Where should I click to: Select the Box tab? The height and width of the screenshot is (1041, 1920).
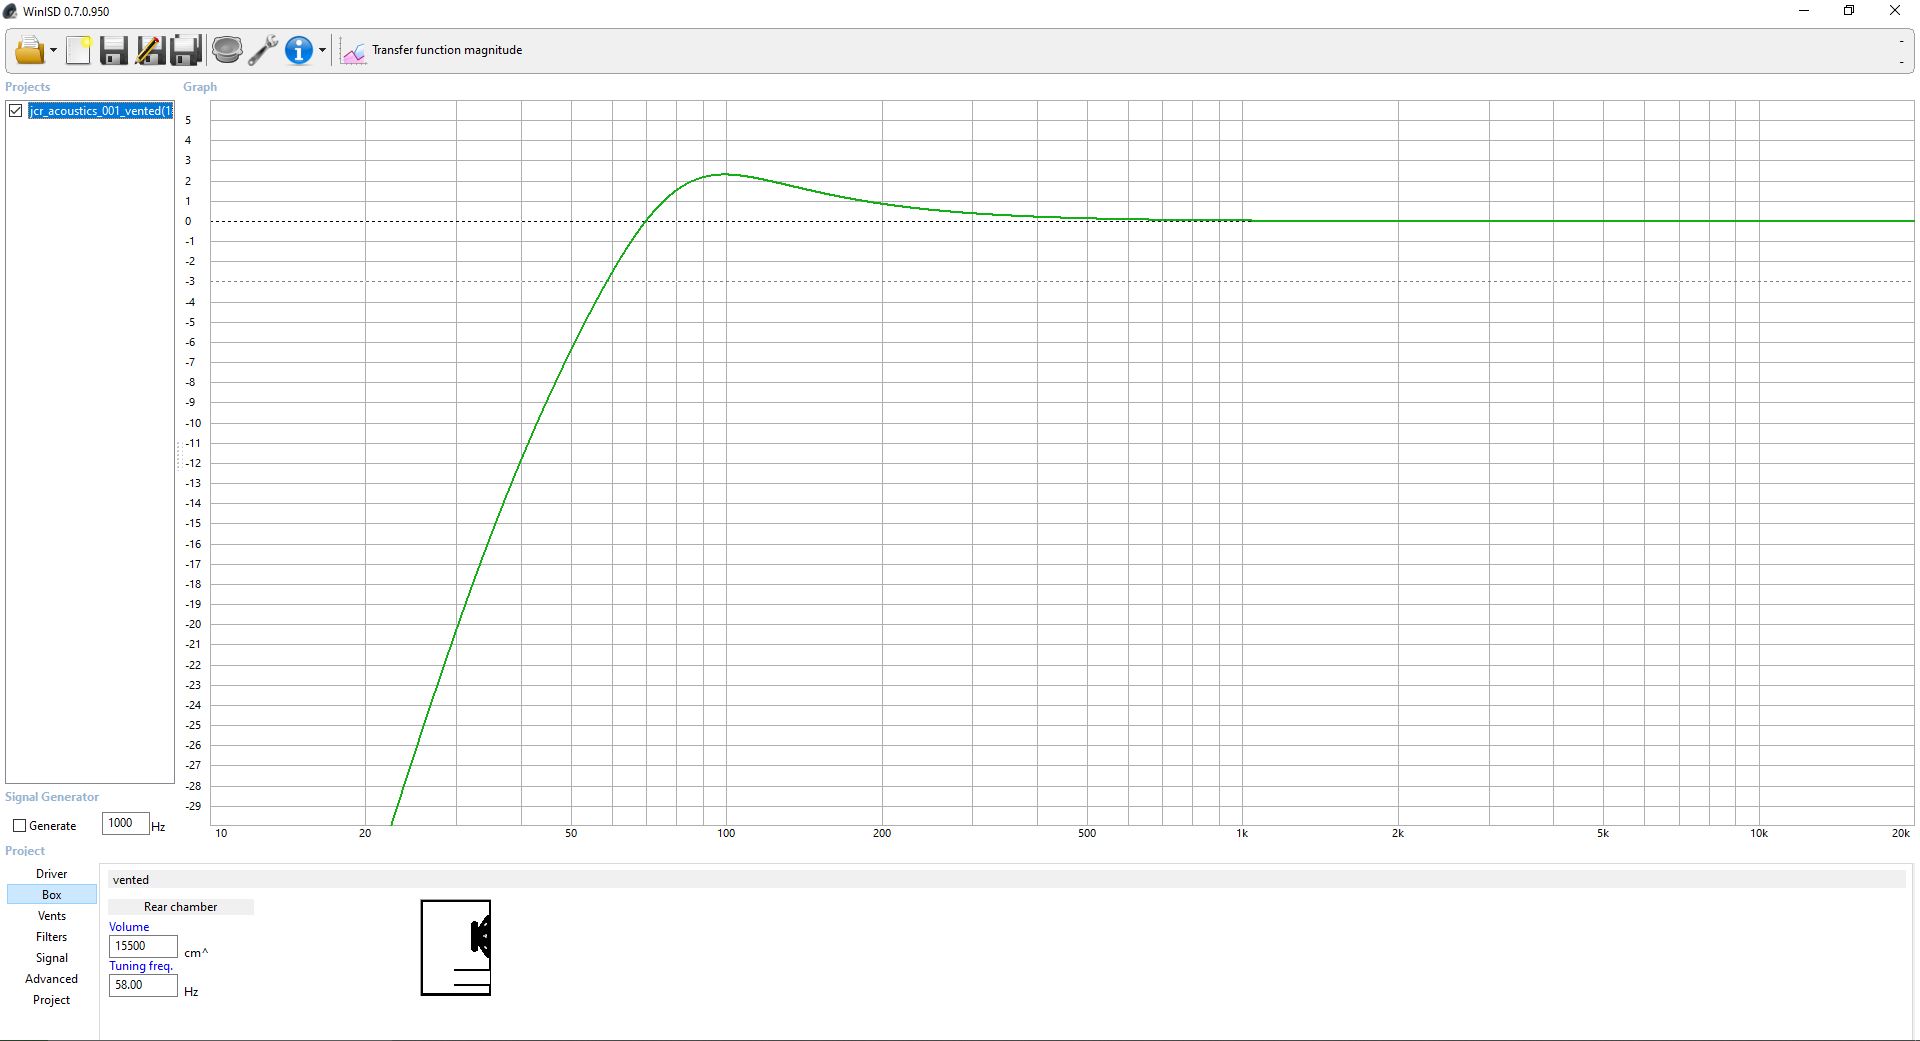[52, 895]
